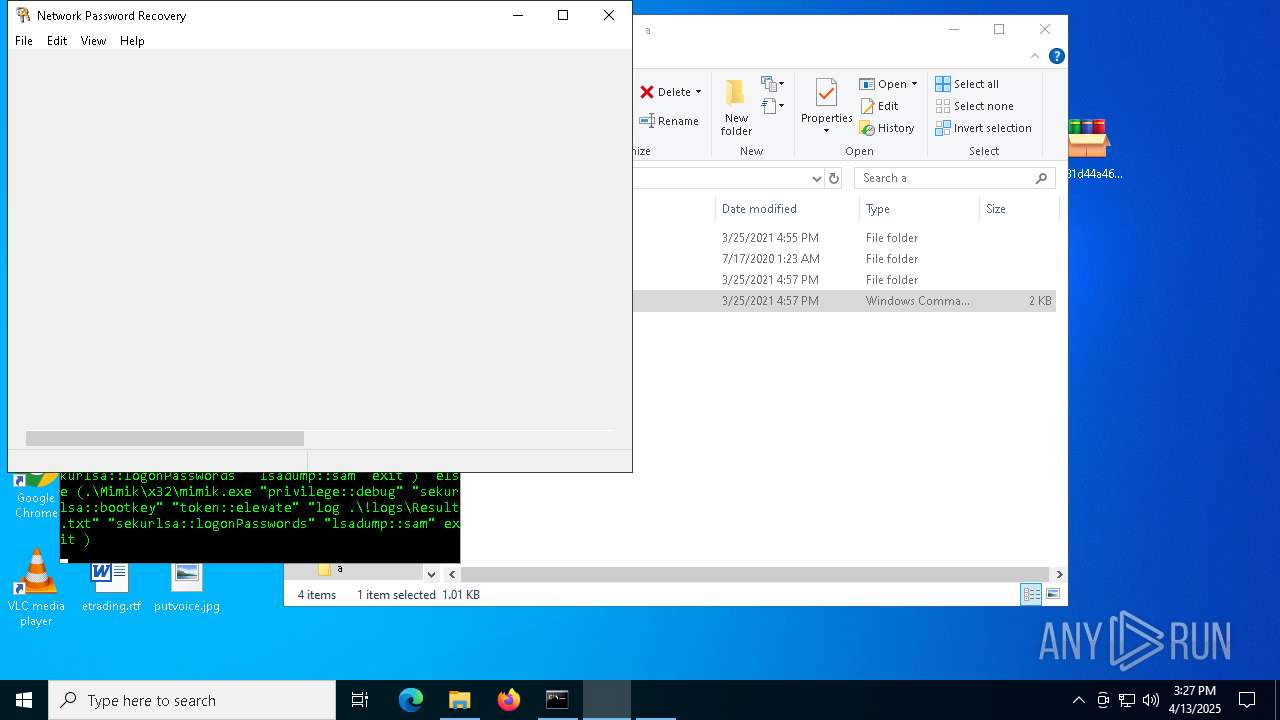Create a New folder from ribbon
This screenshot has width=1280, height=720.
coord(736,108)
